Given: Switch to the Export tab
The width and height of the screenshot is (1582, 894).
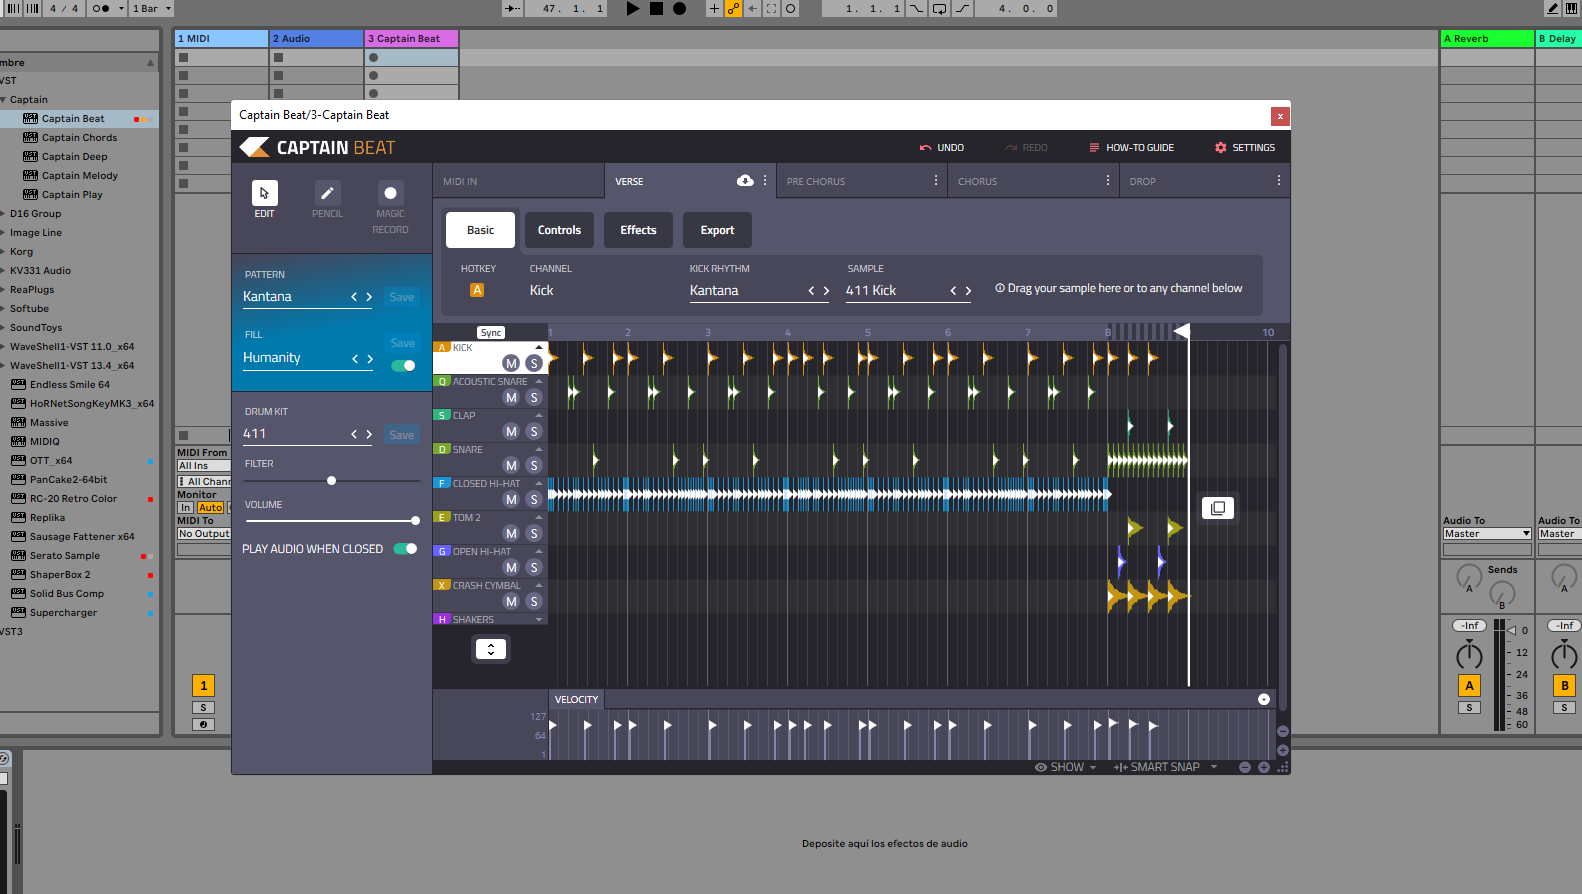Looking at the screenshot, I should click(717, 230).
